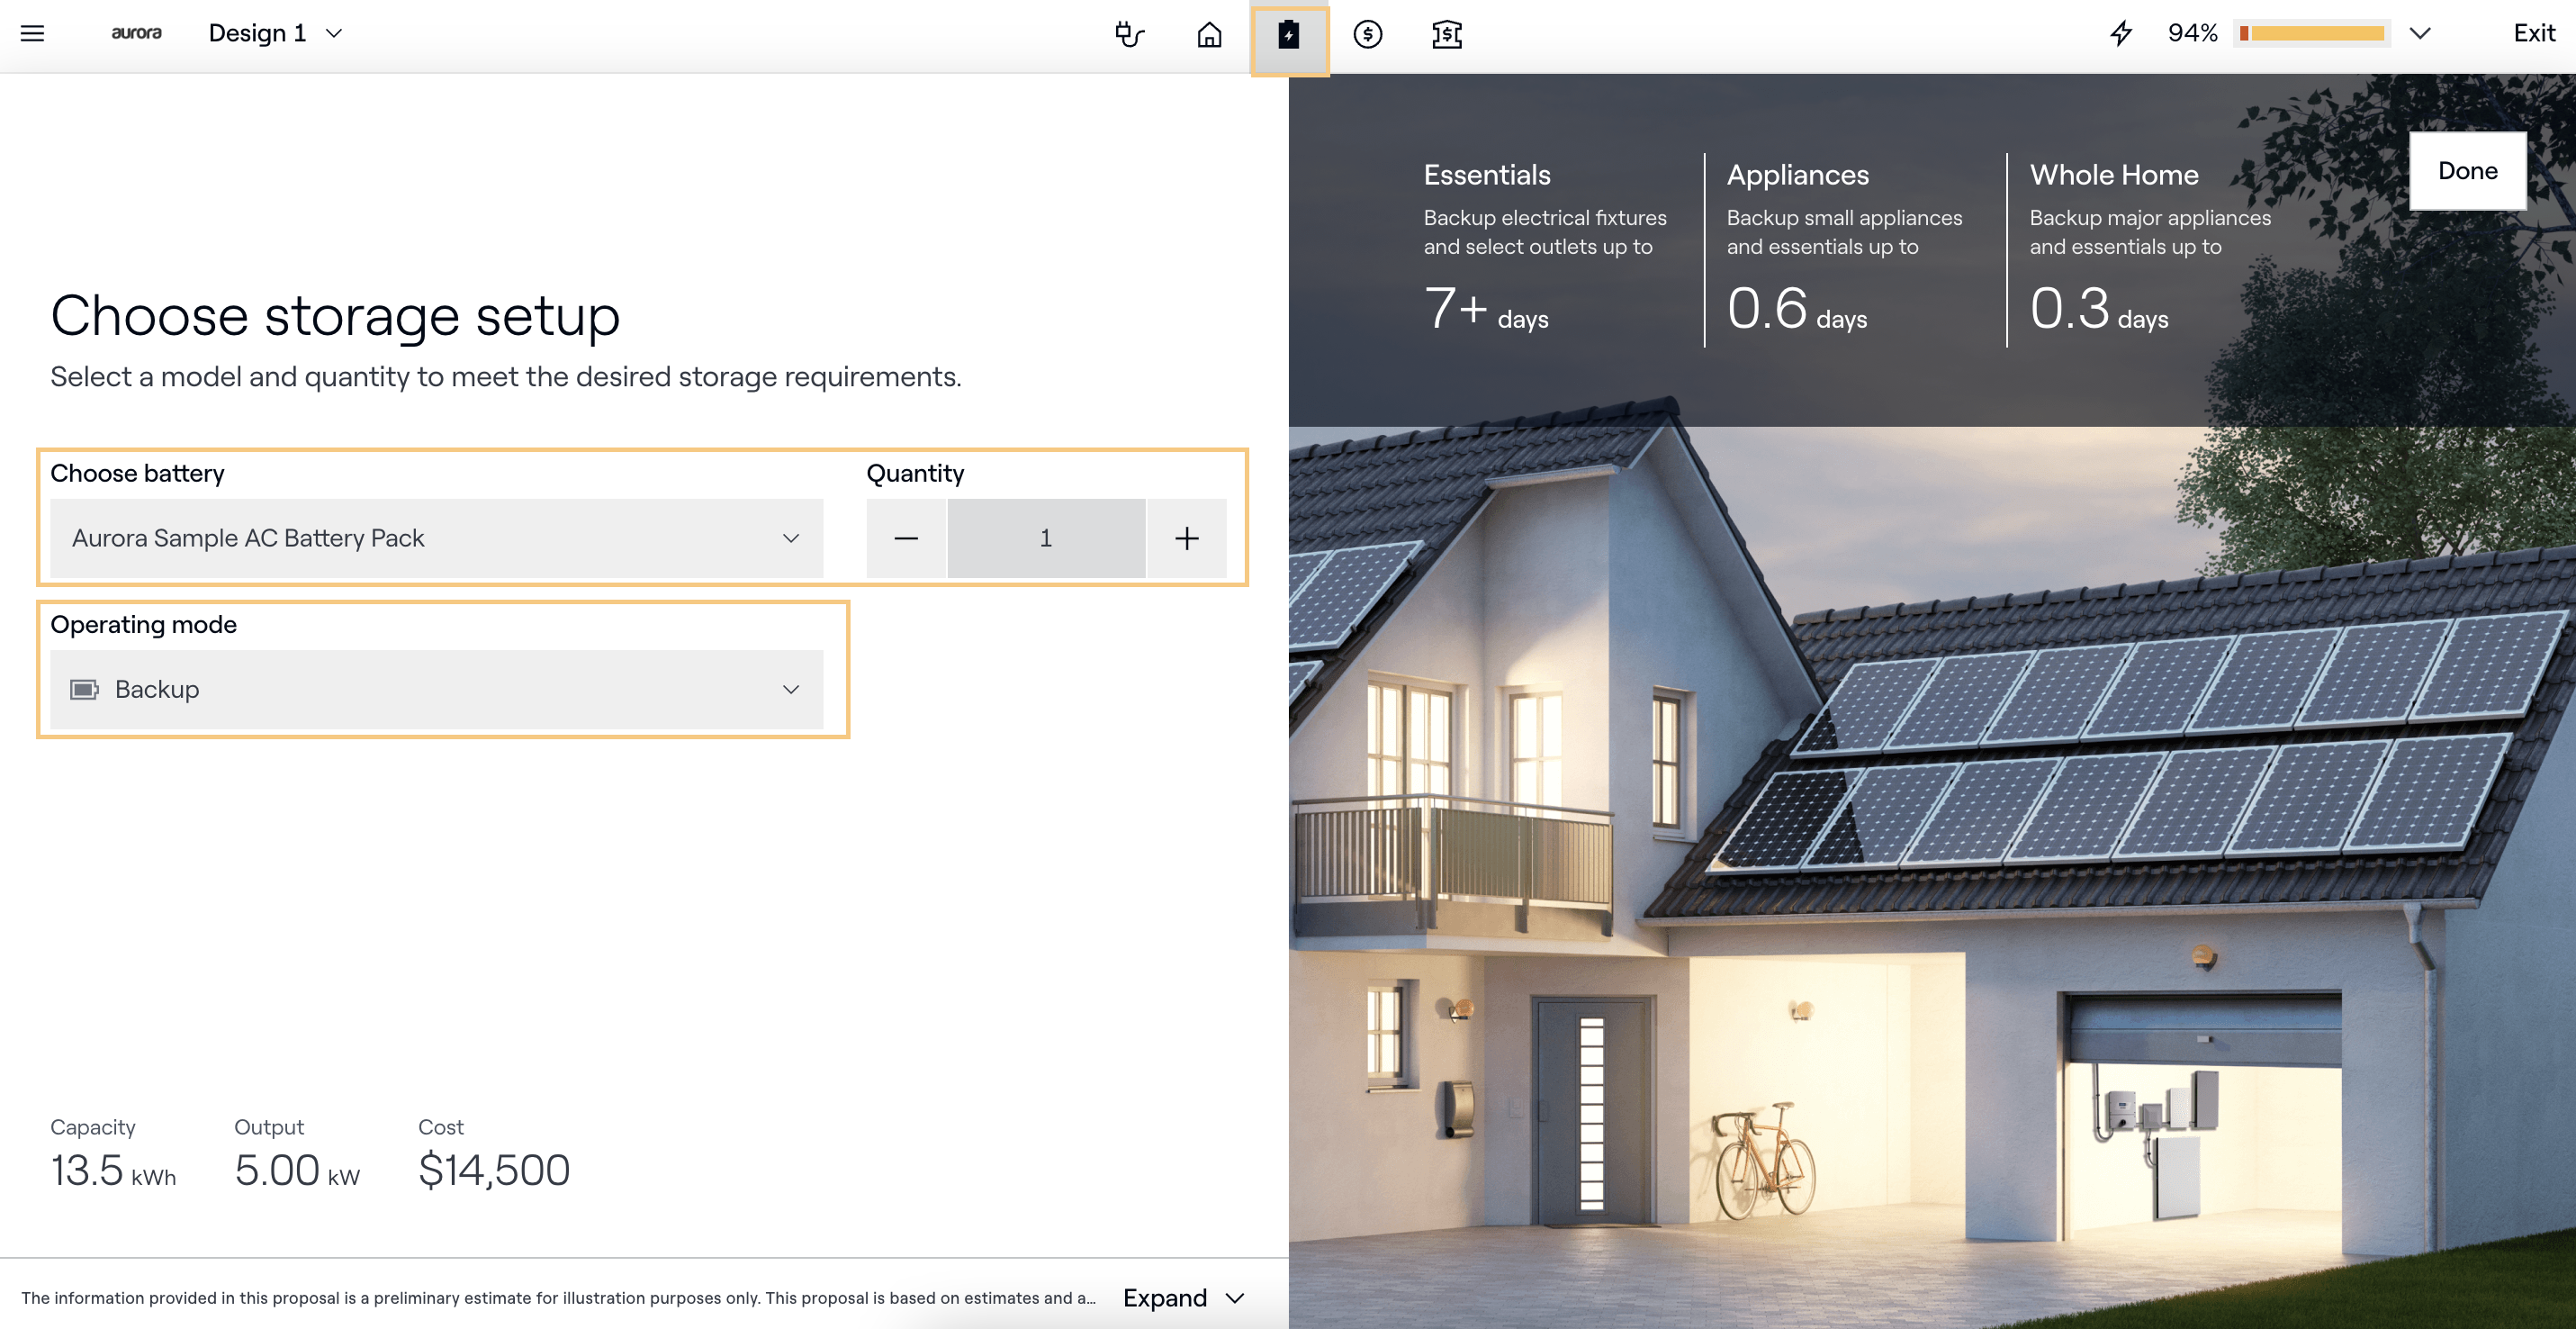This screenshot has height=1329, width=2576.
Task: Expand the Design 1 selector
Action: (x=275, y=33)
